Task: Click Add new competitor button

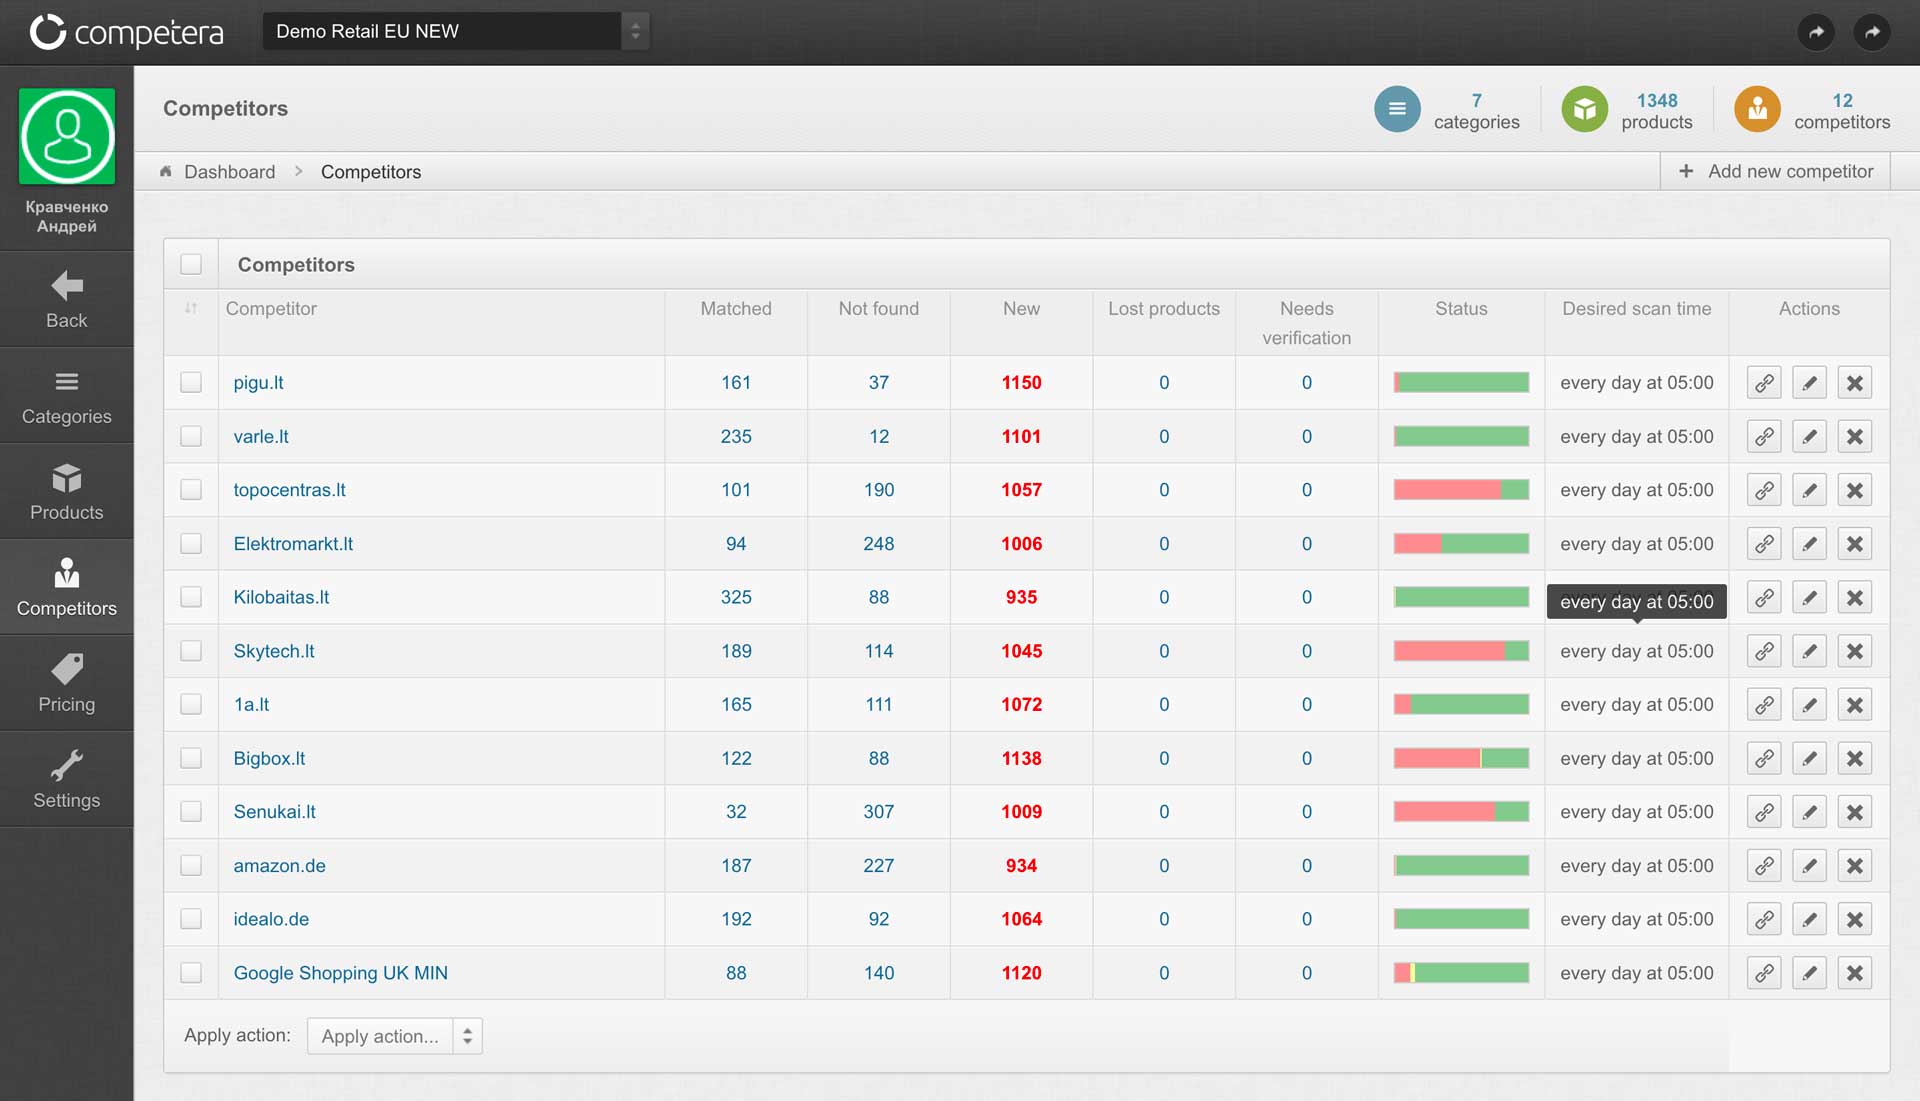Action: pos(1775,171)
